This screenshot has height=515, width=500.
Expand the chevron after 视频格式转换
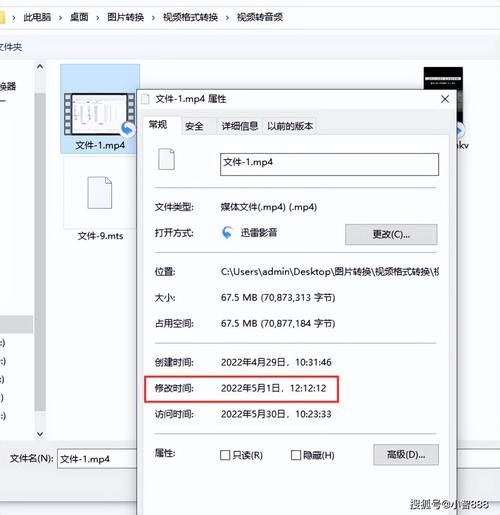pyautogui.click(x=227, y=18)
